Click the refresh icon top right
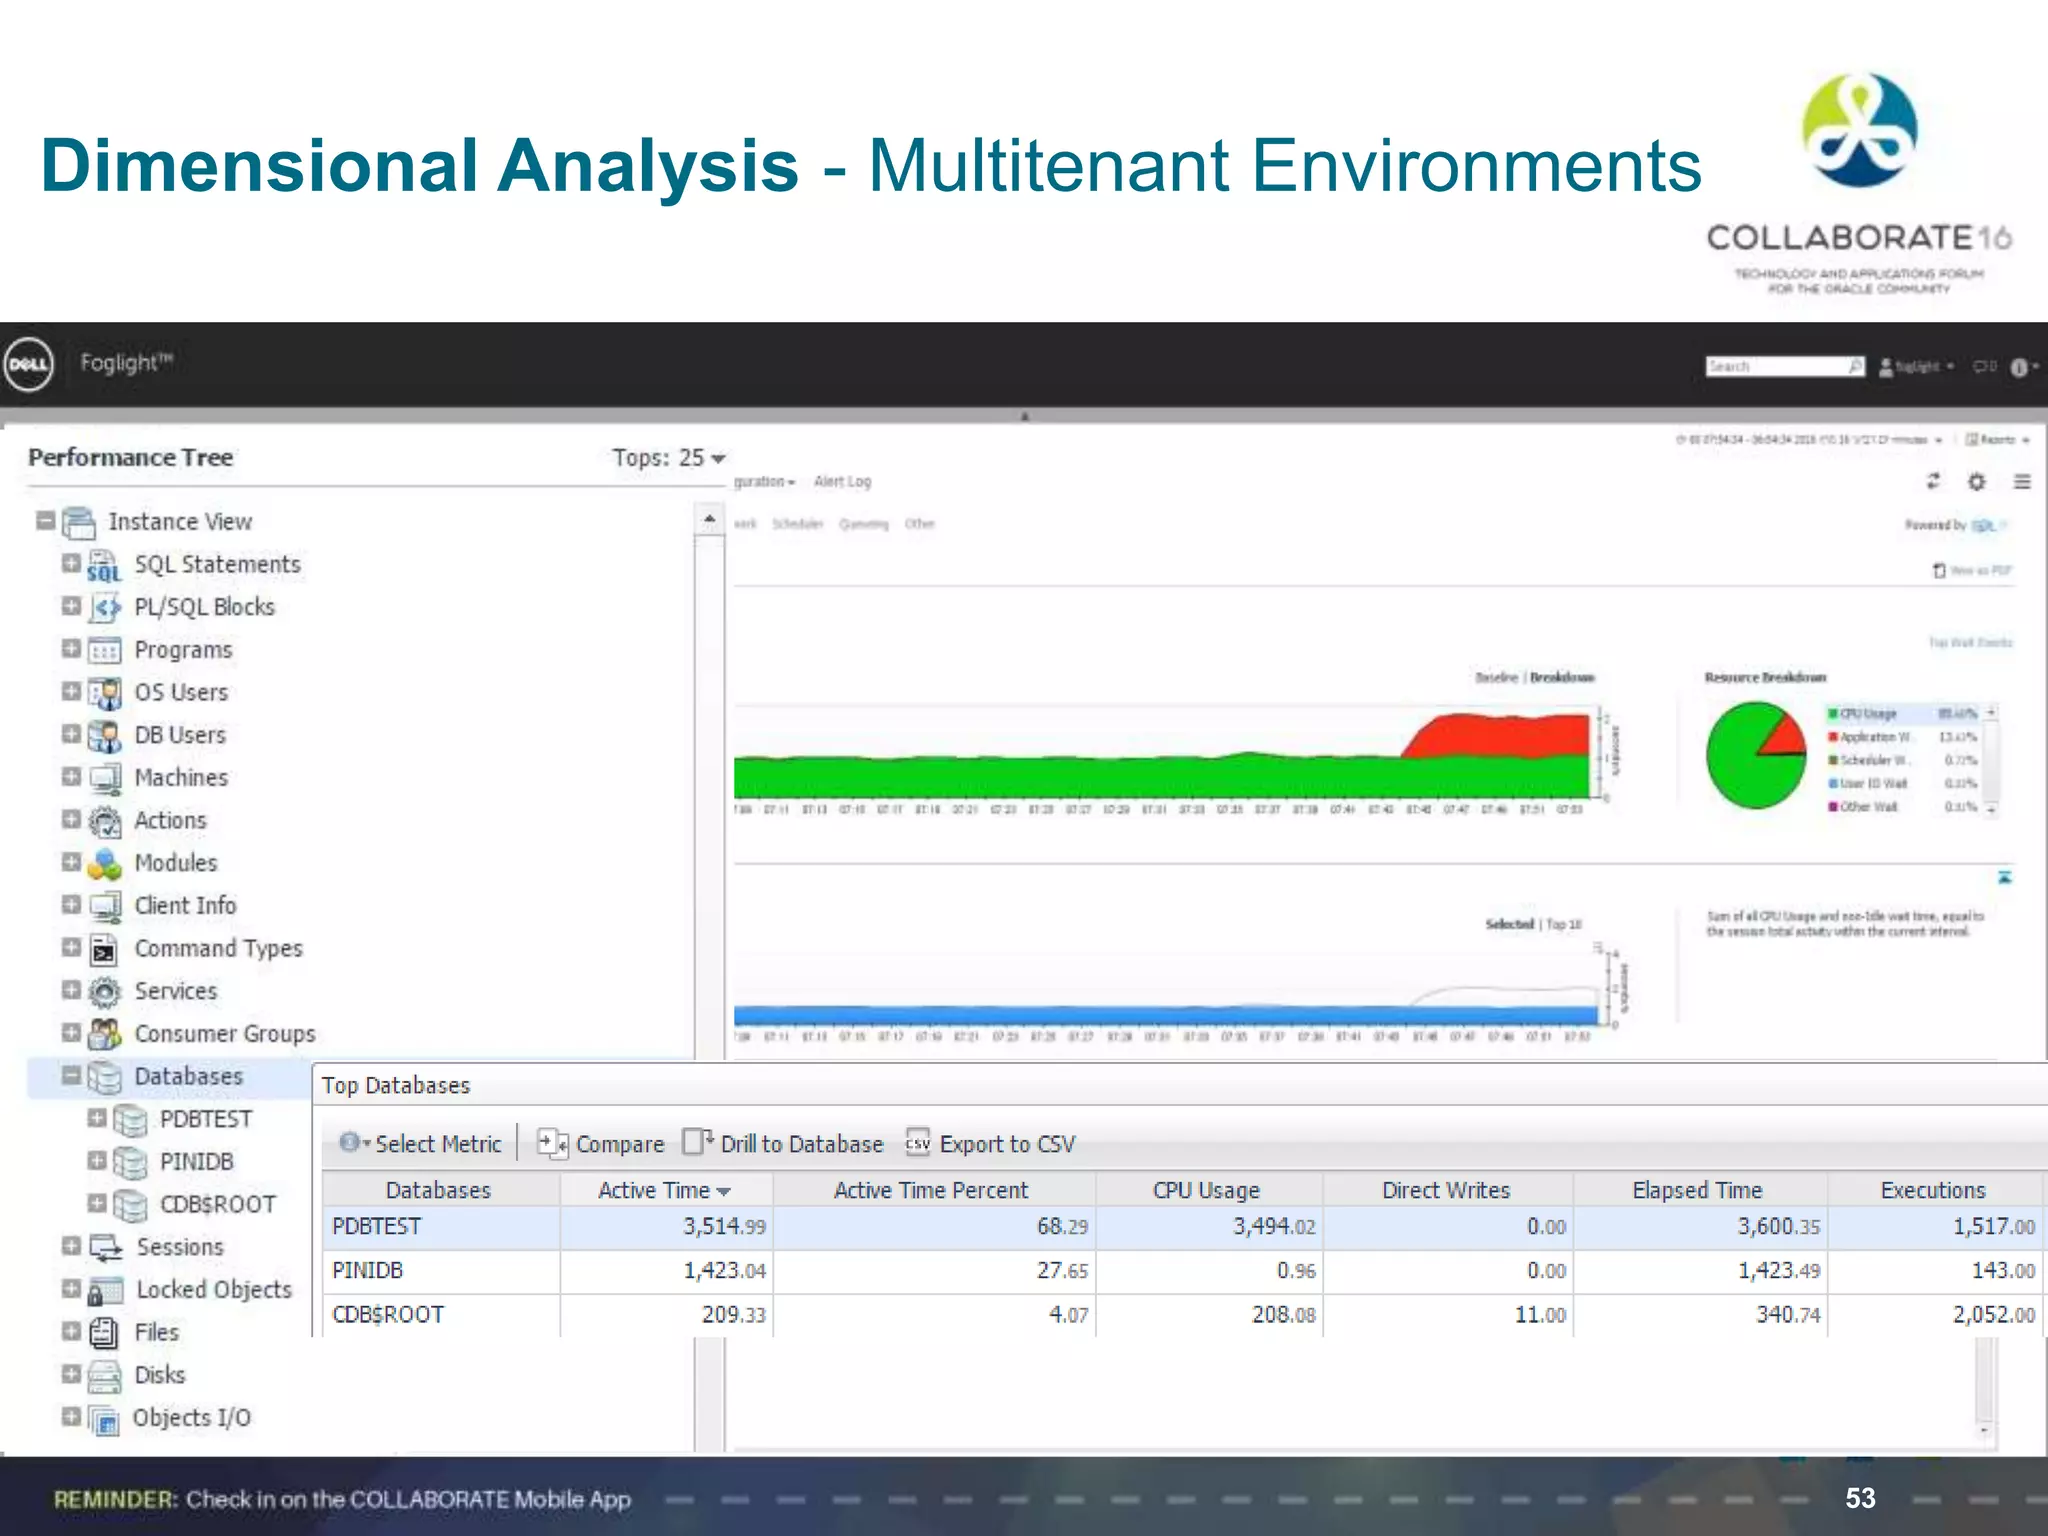The width and height of the screenshot is (2048, 1536). point(1933,481)
